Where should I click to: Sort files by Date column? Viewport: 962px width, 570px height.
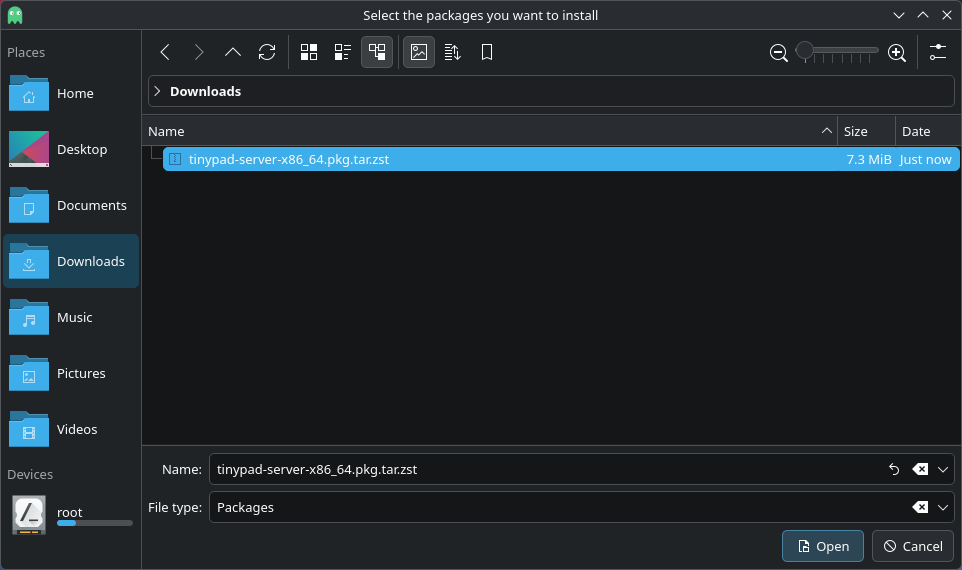pos(928,131)
